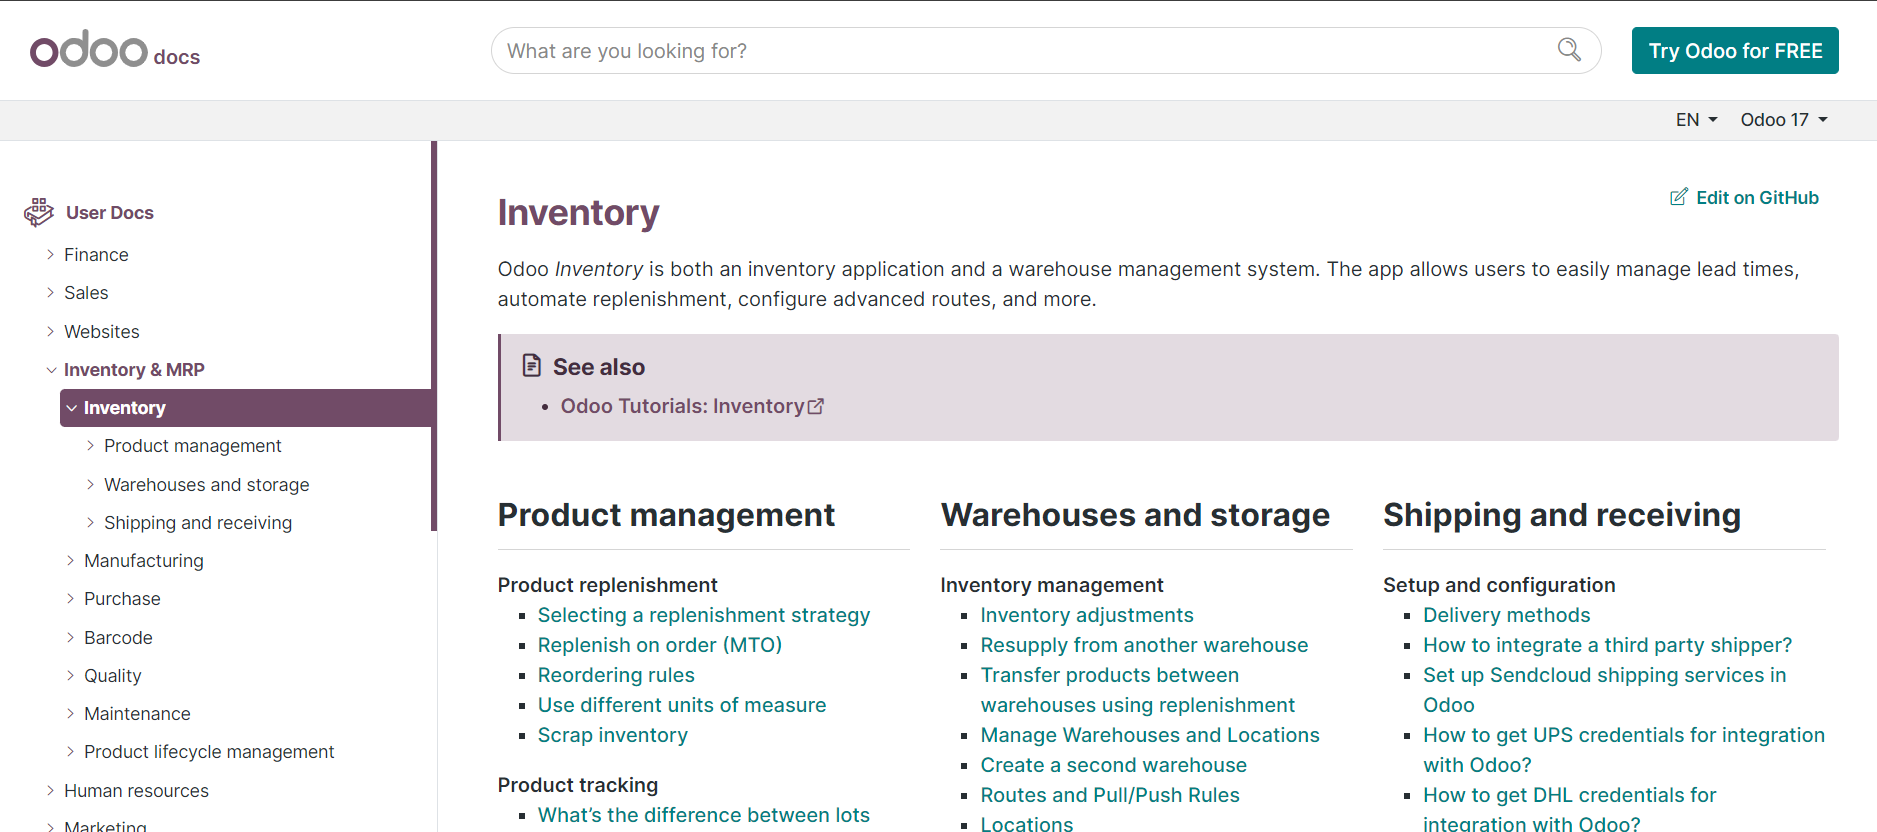Open the EN language dropdown

(1696, 120)
